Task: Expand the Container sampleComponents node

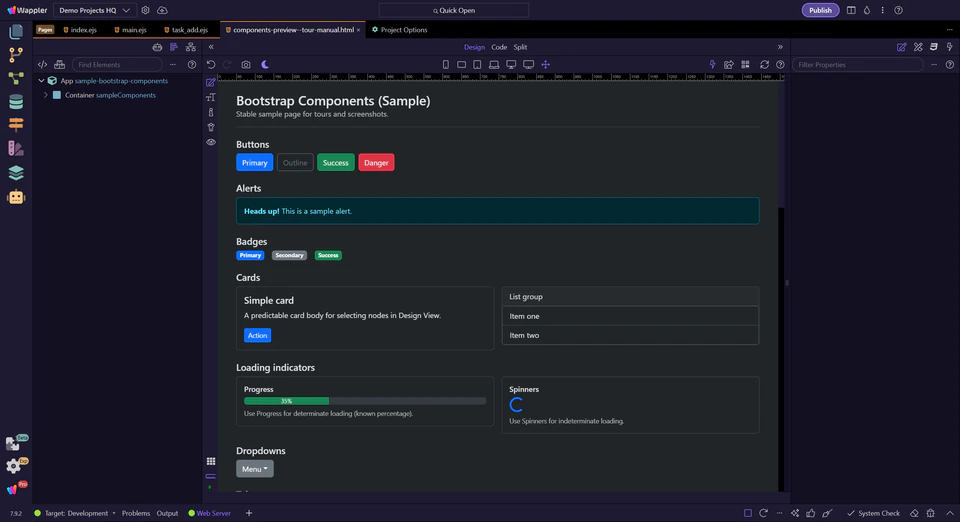Action: click(x=46, y=95)
